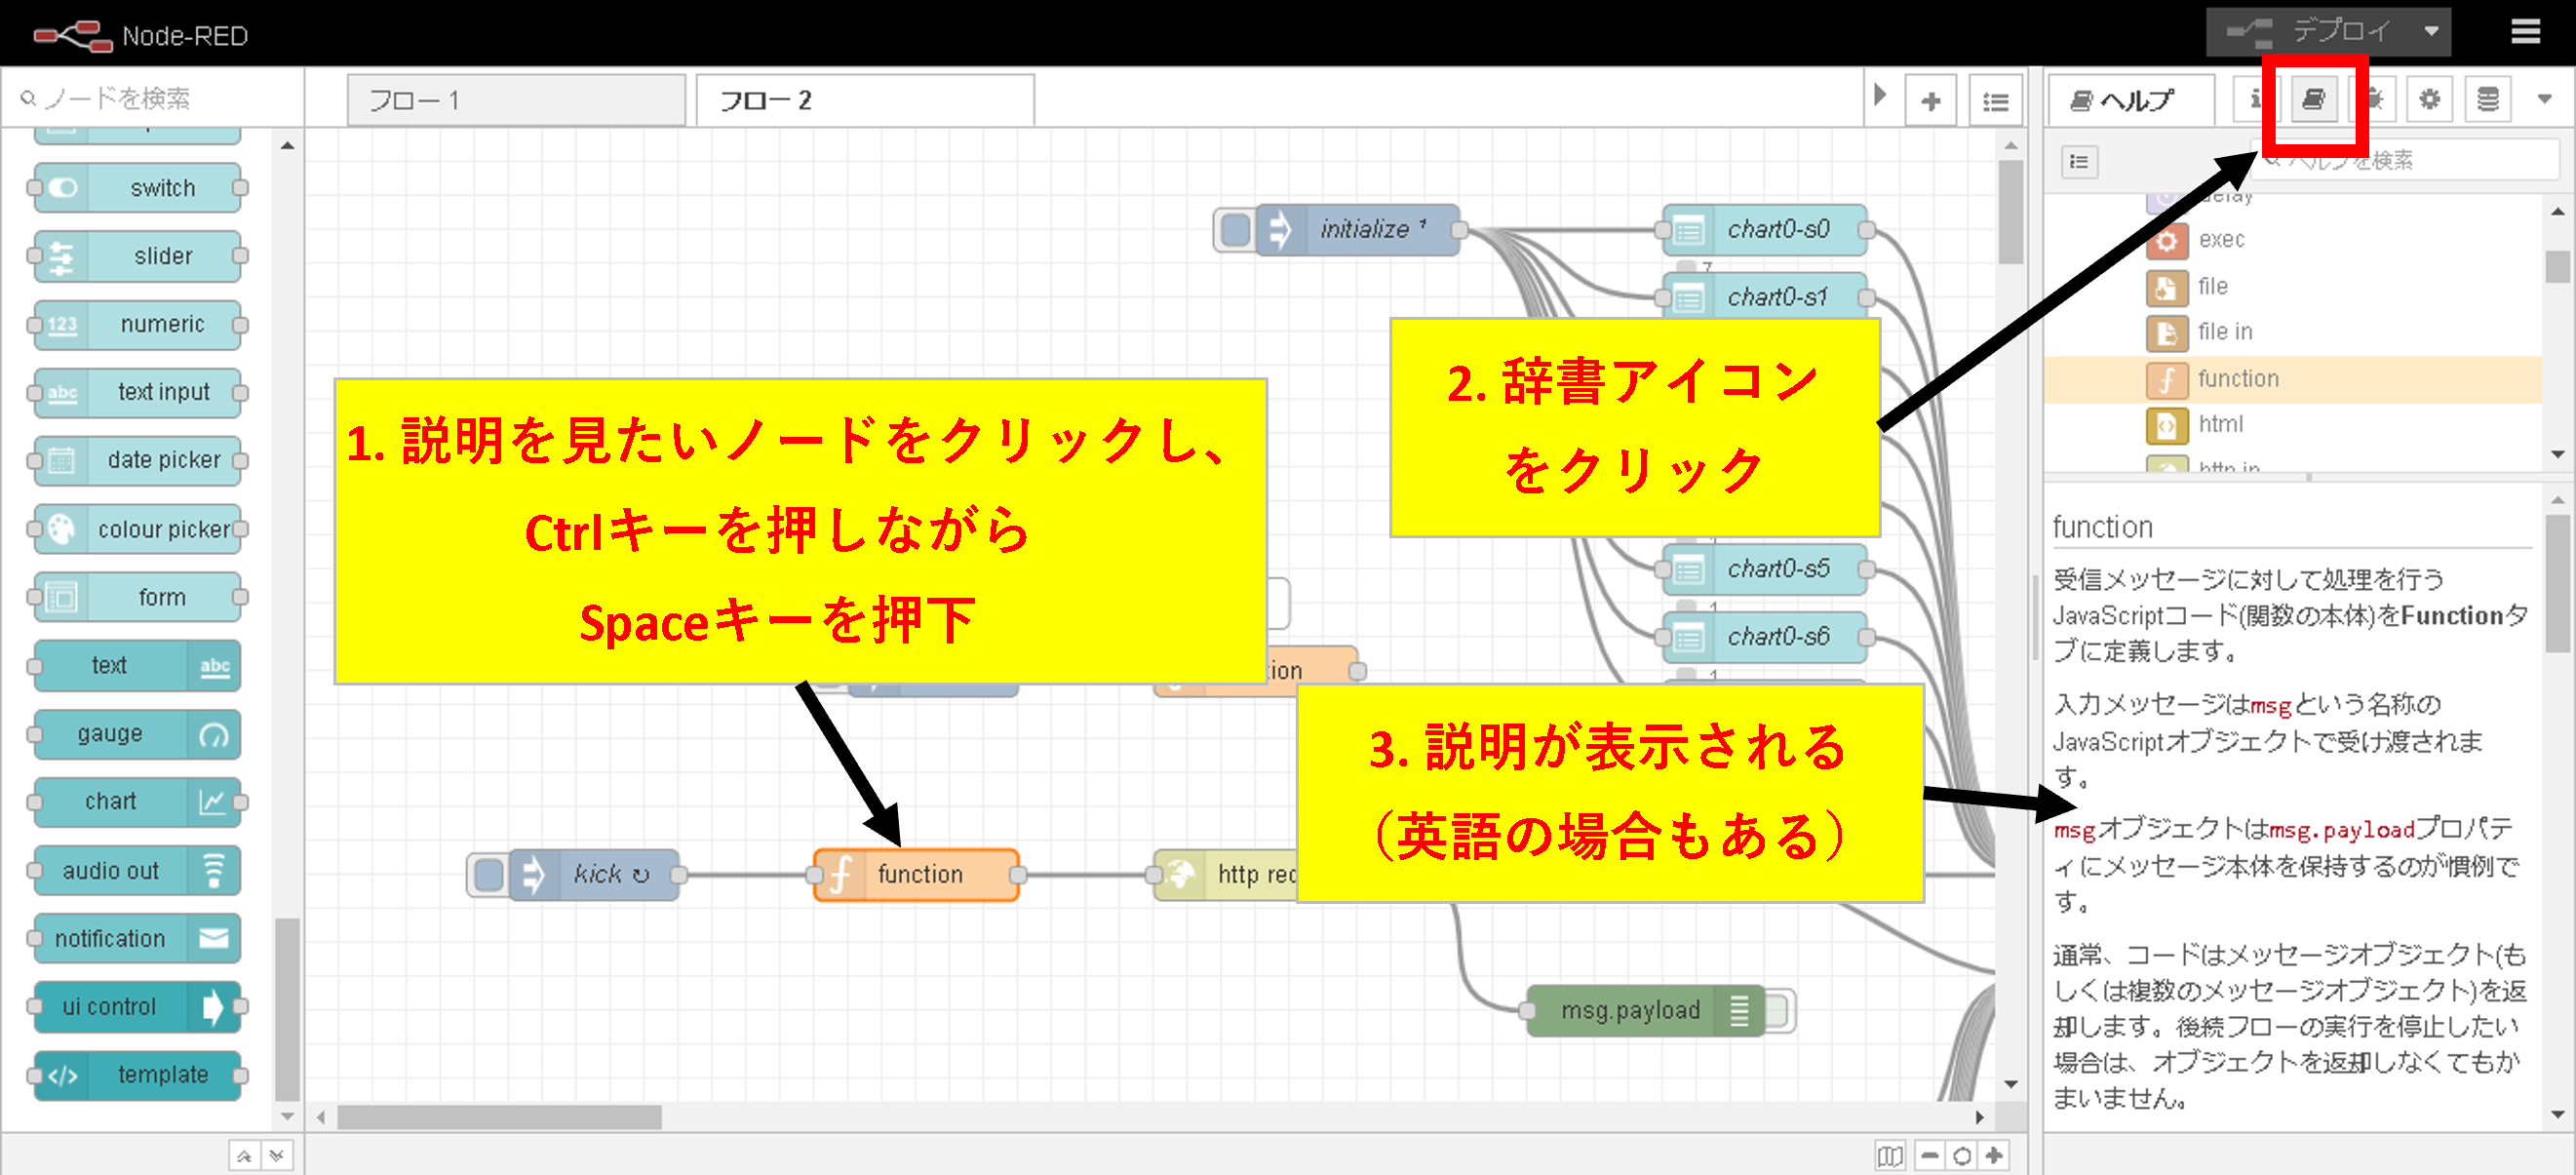The image size is (2576, 1175).
Task: Toggle the navigator map view icon
Action: pyautogui.click(x=1890, y=1156)
